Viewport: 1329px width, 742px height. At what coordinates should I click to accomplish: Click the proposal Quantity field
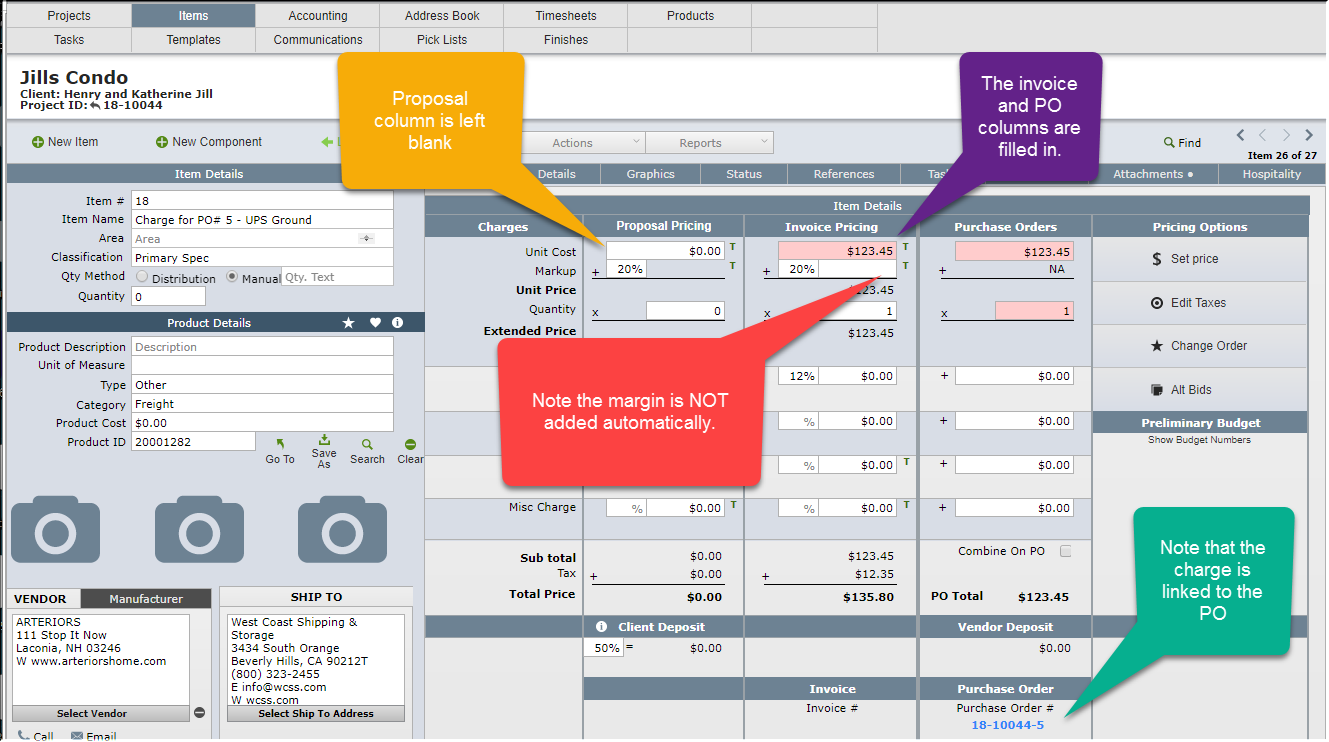tap(685, 311)
